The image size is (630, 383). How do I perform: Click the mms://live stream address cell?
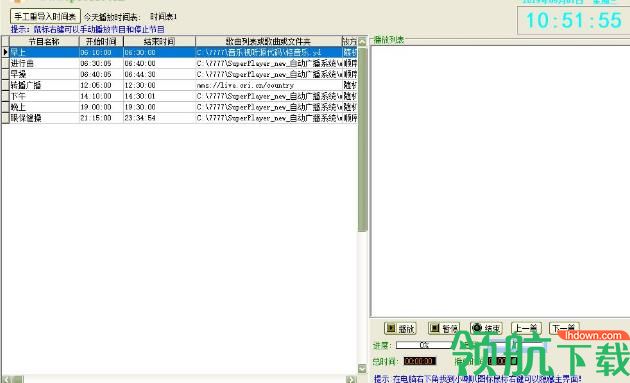pos(268,85)
